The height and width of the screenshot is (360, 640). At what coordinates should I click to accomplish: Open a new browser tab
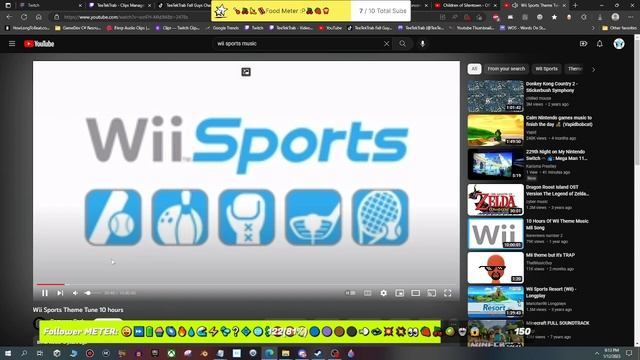pyautogui.click(x=575, y=5)
